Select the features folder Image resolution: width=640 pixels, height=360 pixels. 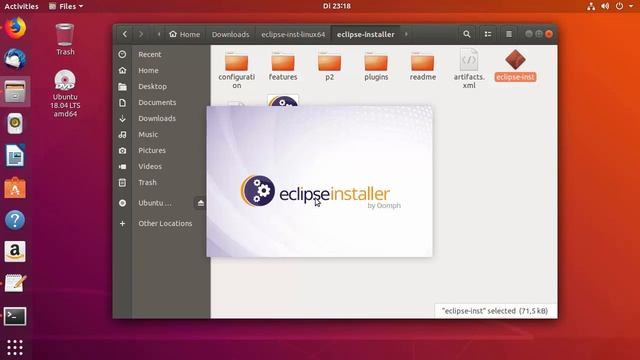[x=283, y=66]
